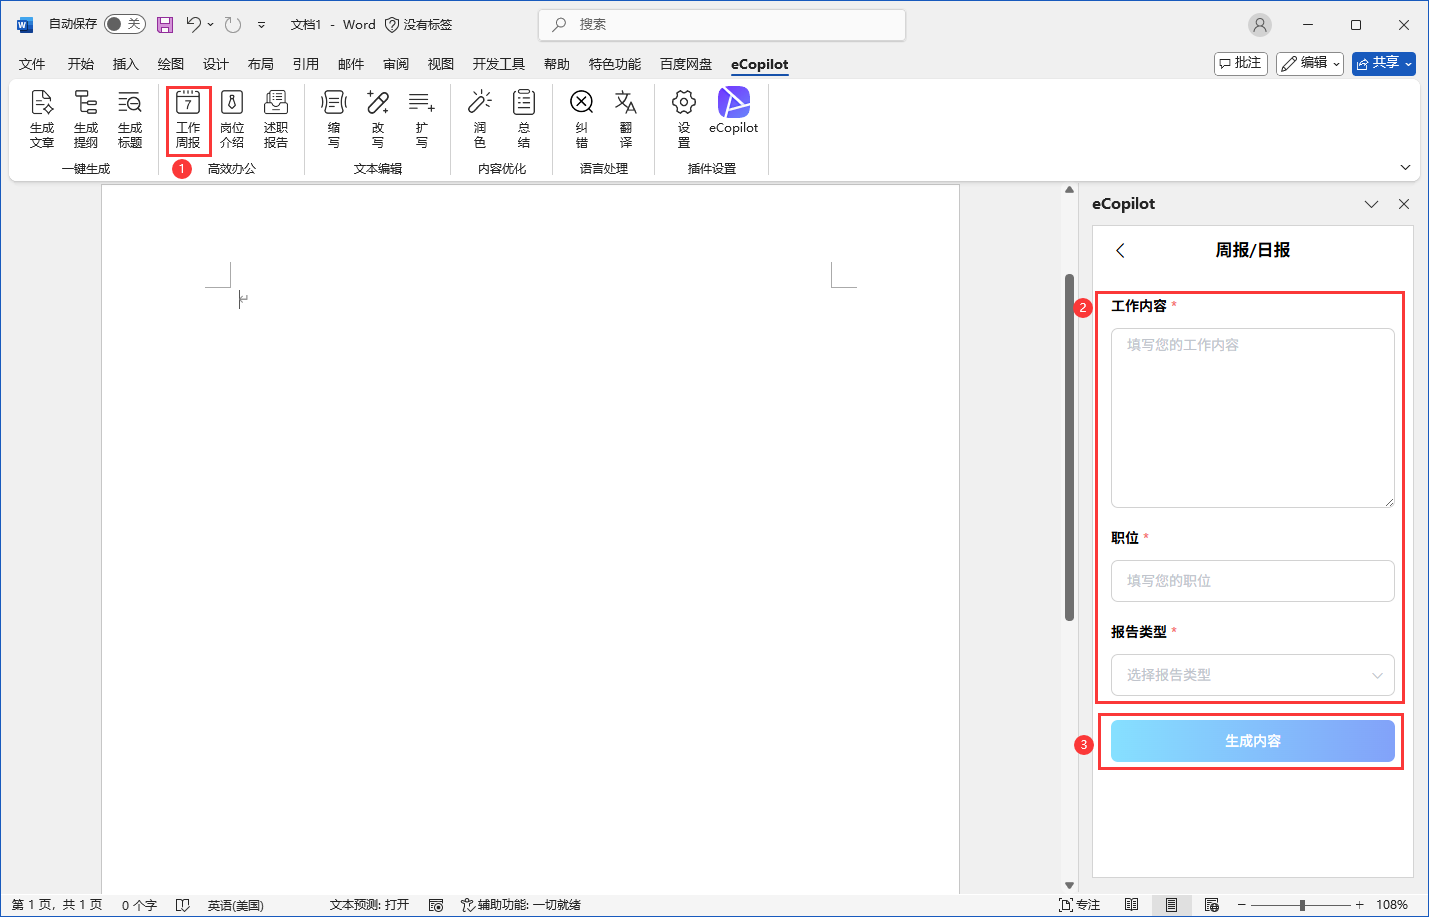Select the 润色 polish tool
The height and width of the screenshot is (917, 1429).
(480, 118)
